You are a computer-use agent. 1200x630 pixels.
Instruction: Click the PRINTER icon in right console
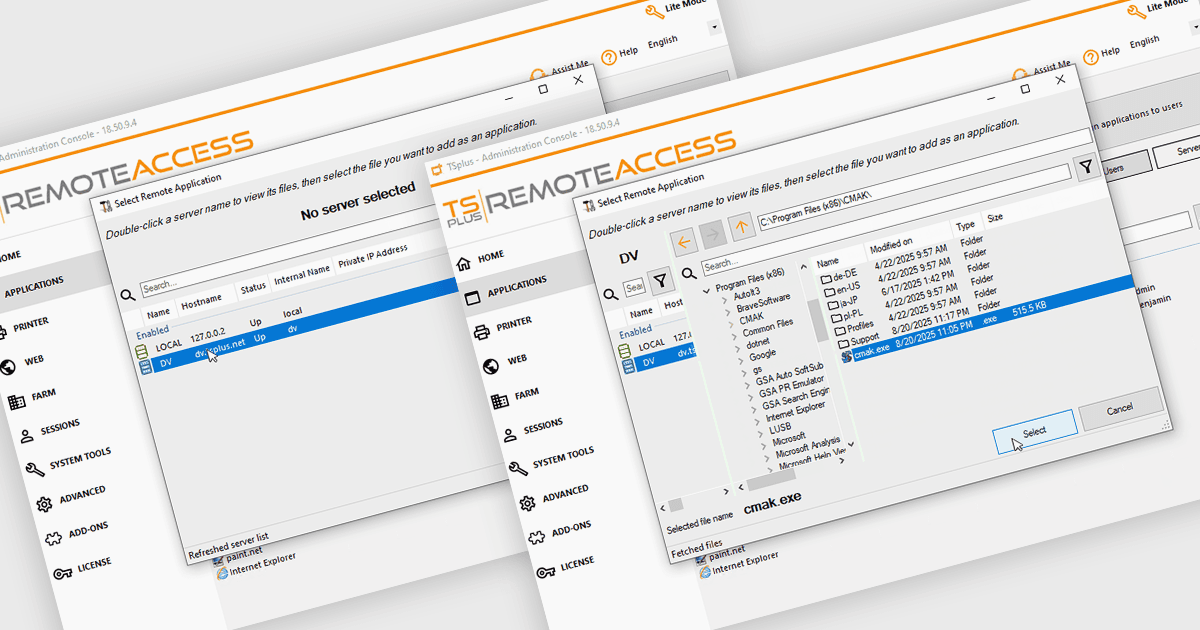[480, 332]
